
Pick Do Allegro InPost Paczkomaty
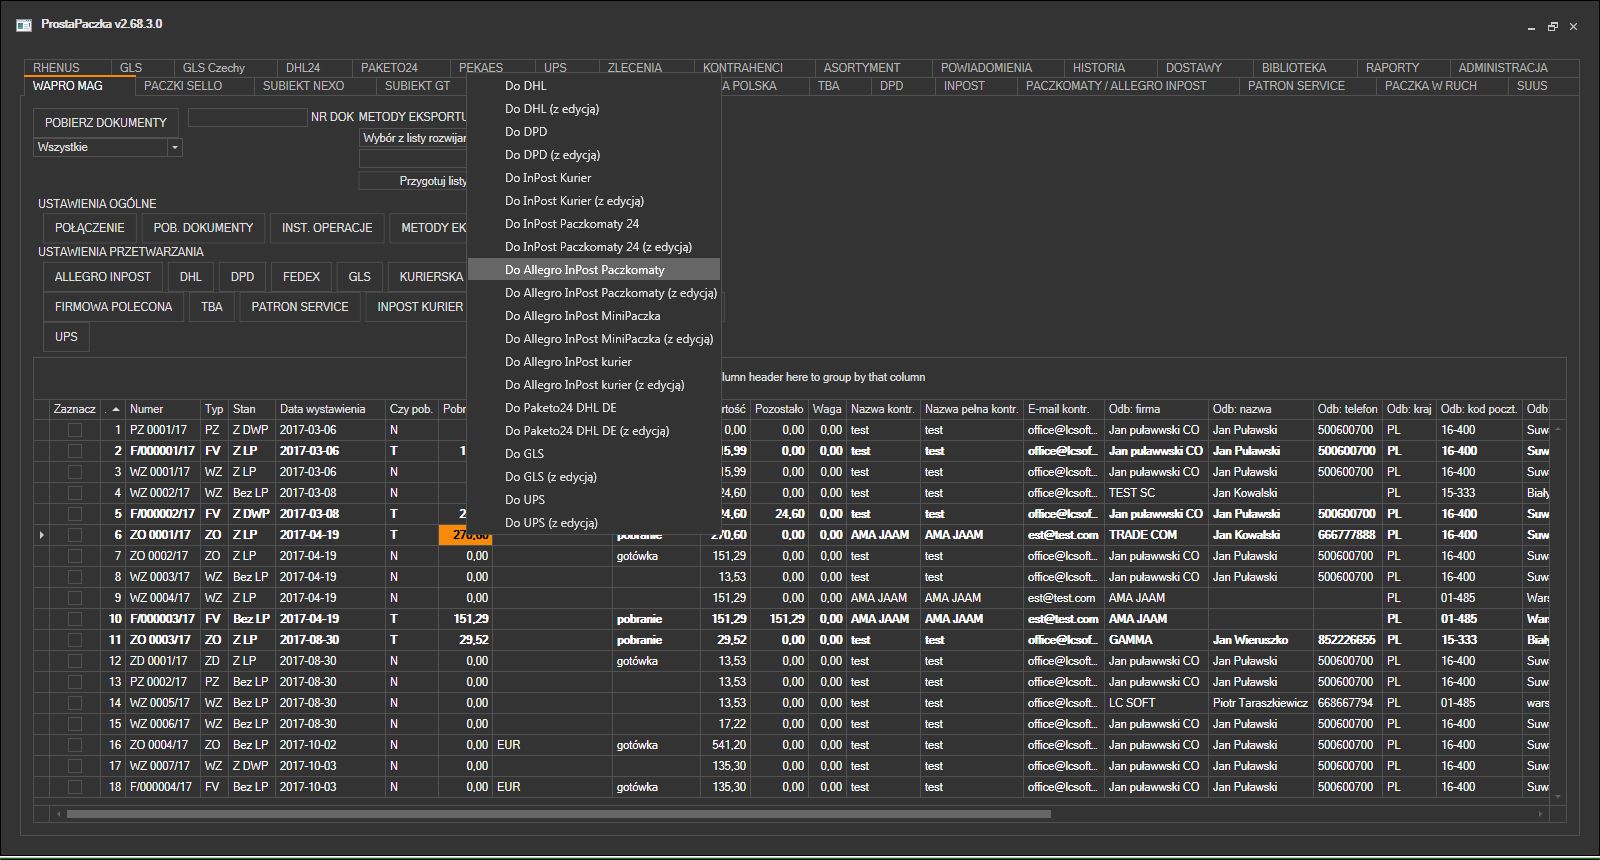594,270
